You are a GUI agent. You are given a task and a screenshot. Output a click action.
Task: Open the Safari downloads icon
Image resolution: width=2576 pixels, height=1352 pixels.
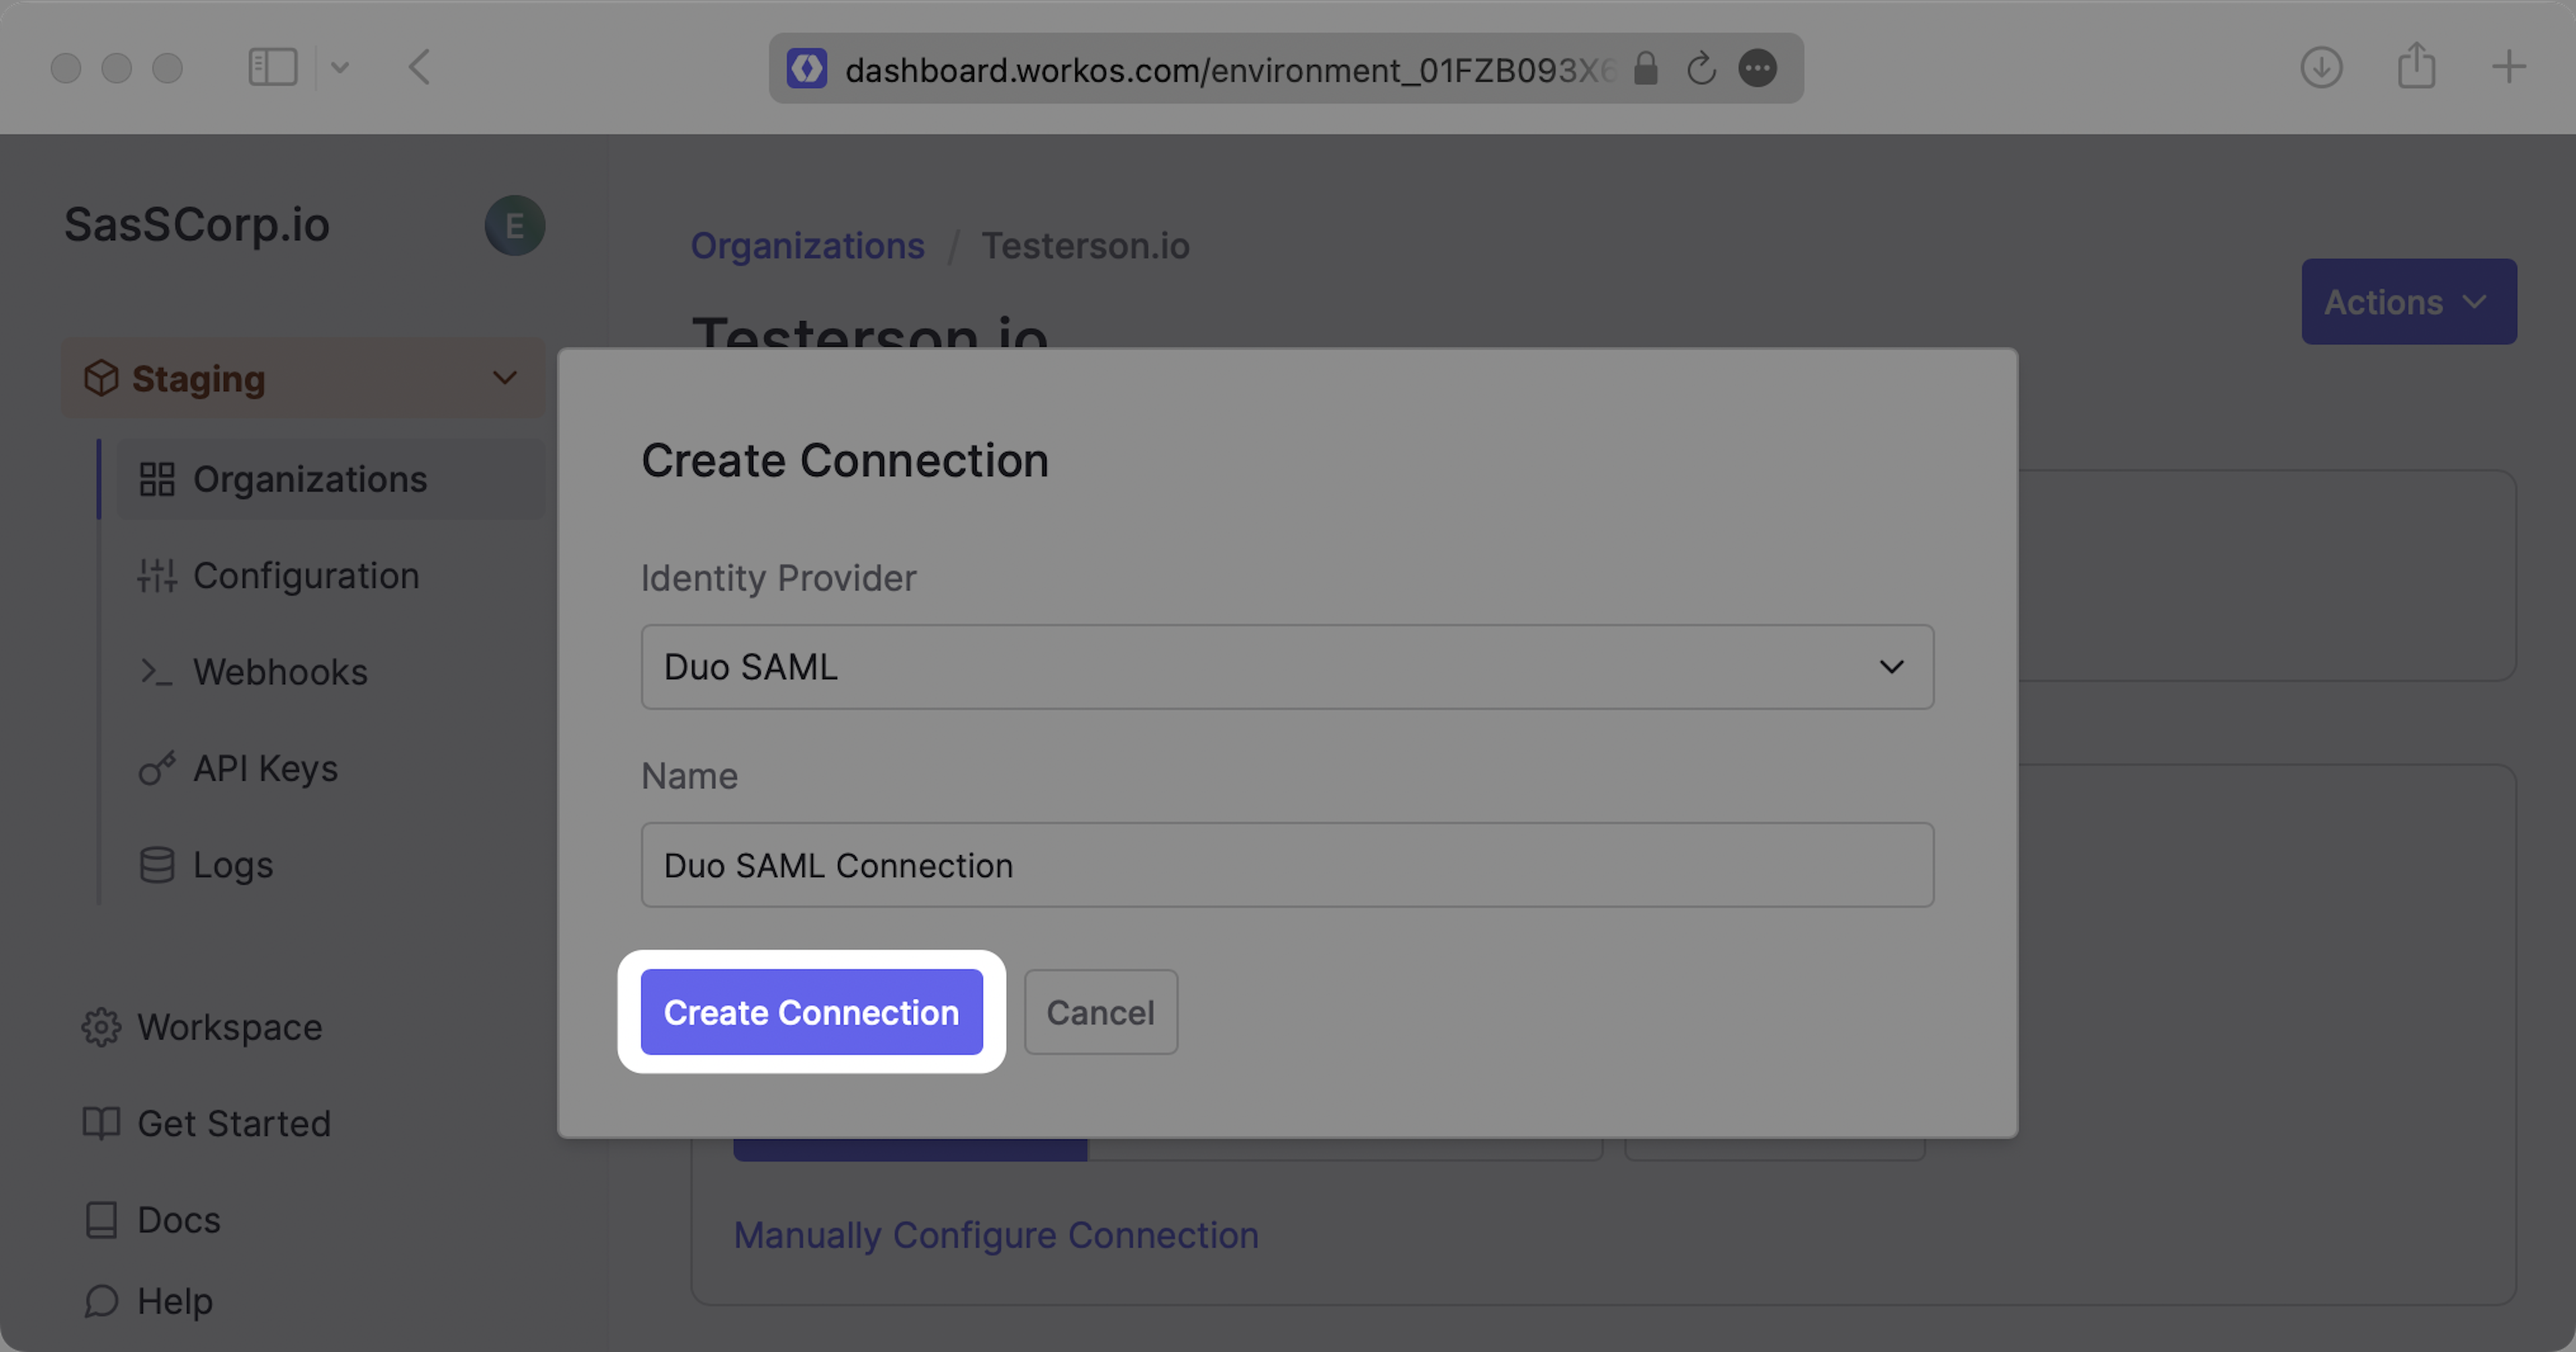tap(2321, 68)
